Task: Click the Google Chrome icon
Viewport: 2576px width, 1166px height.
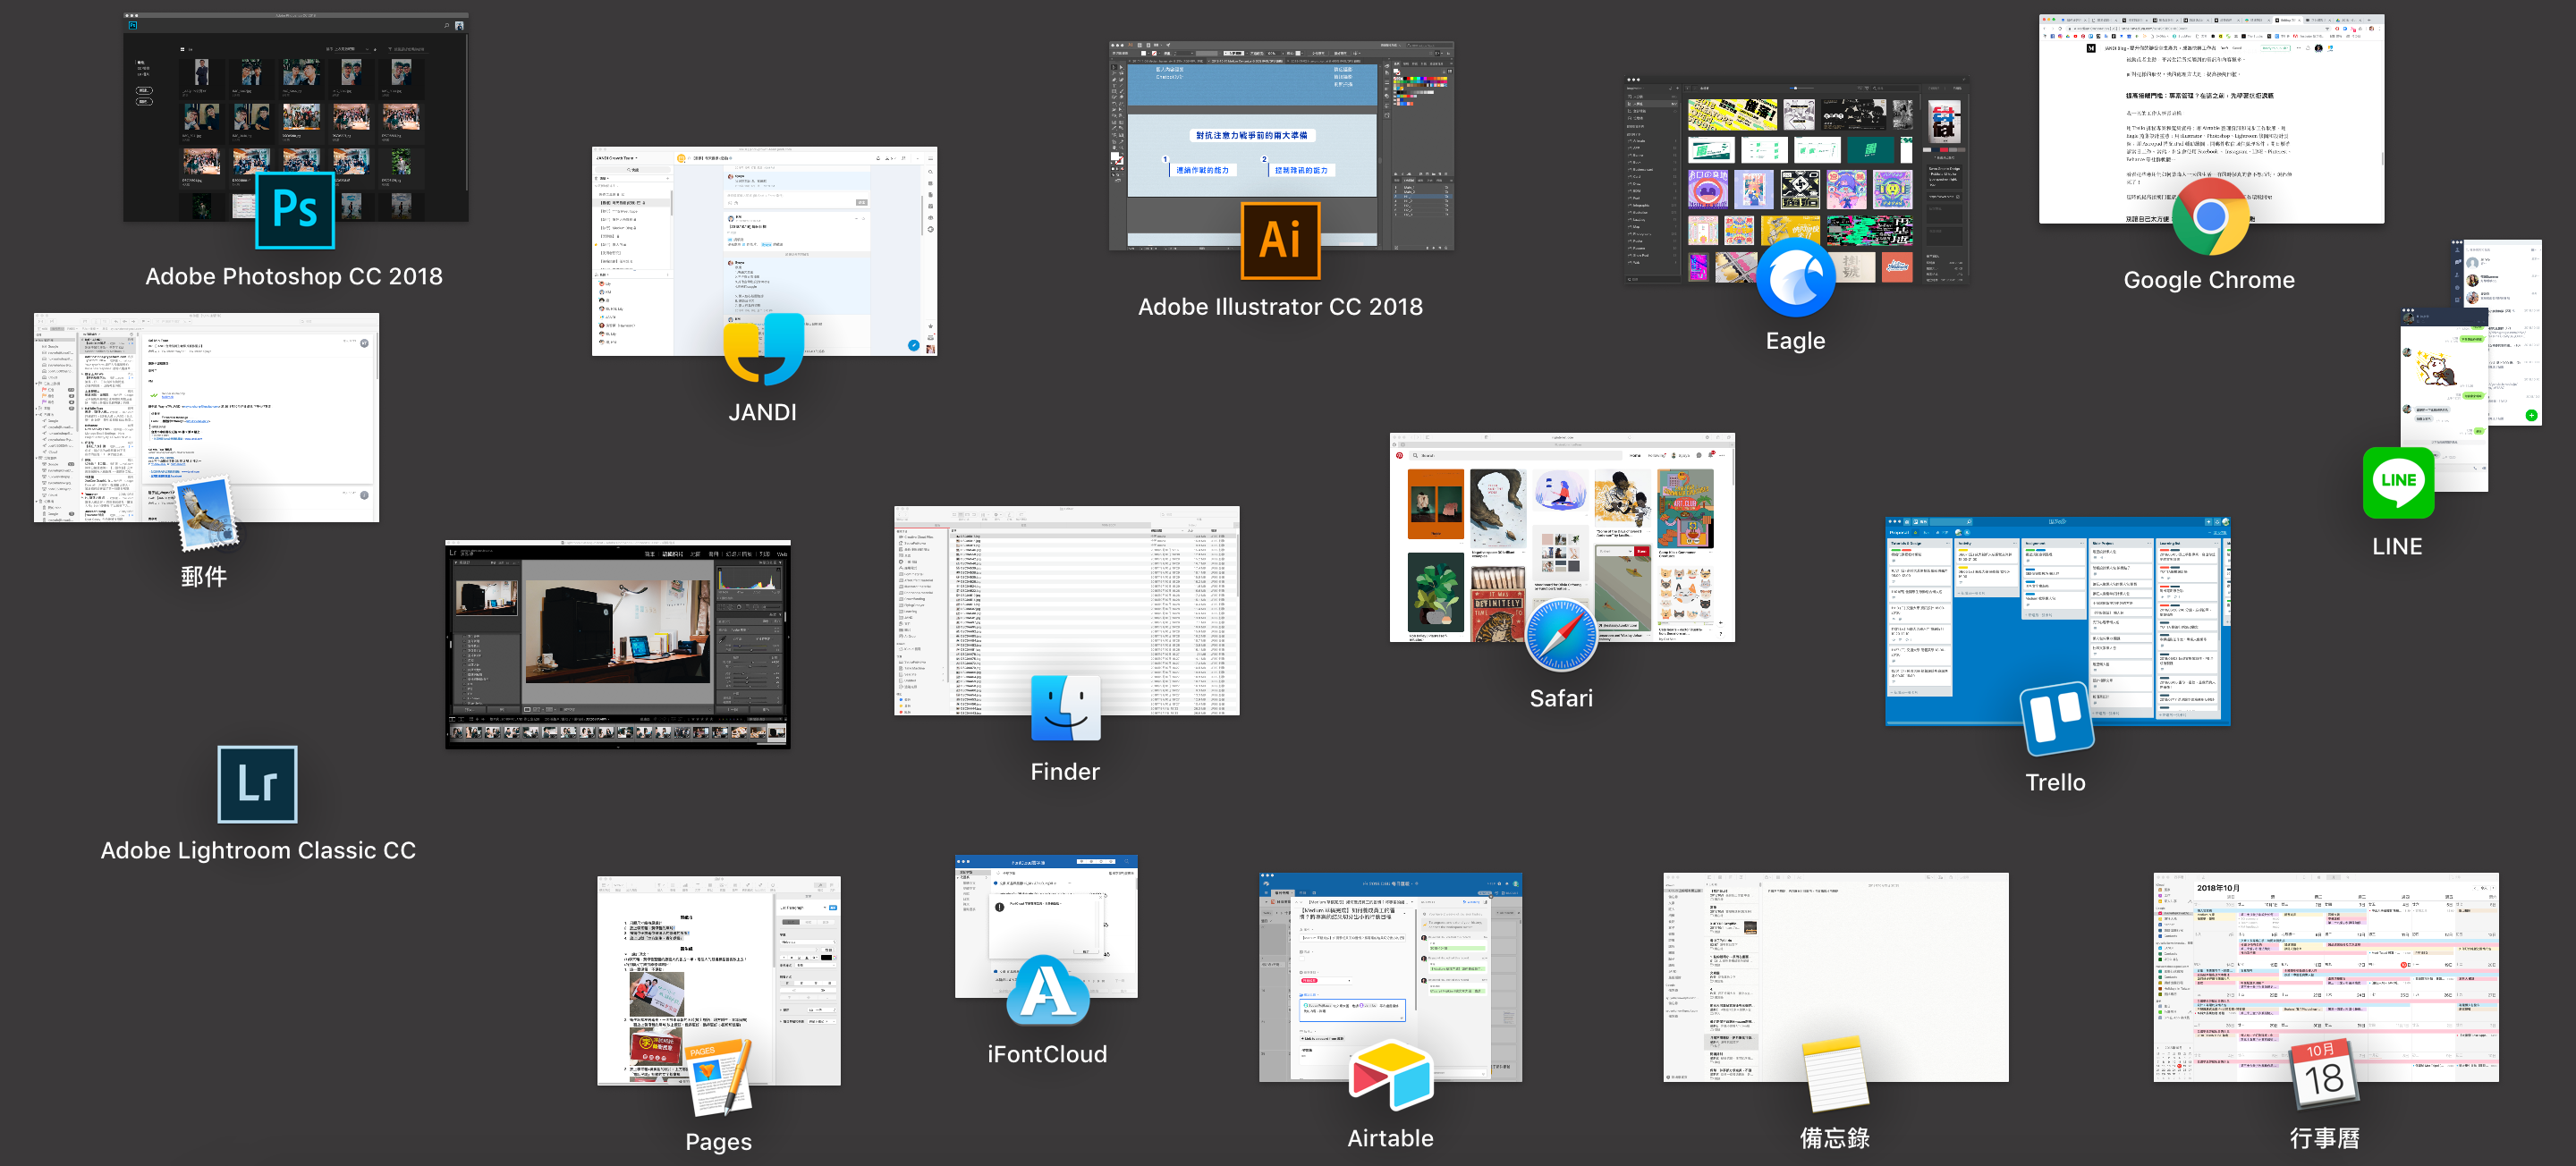Action: tap(2210, 217)
